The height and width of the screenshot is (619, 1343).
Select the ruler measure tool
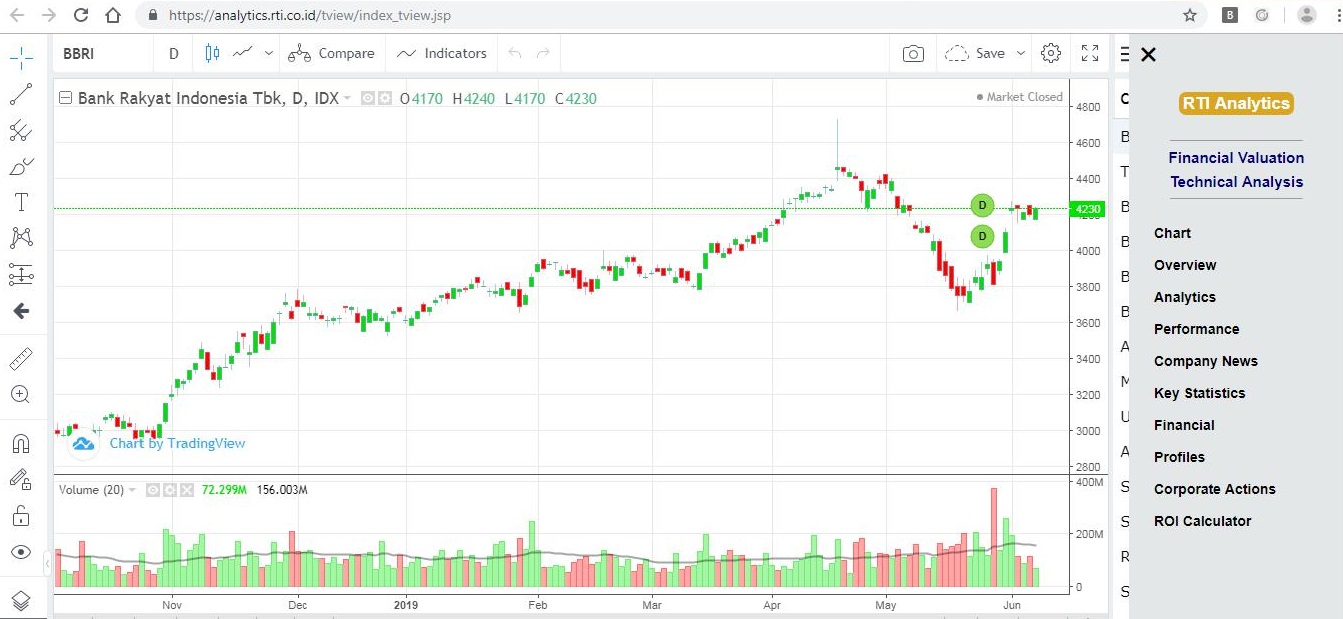pos(21,358)
